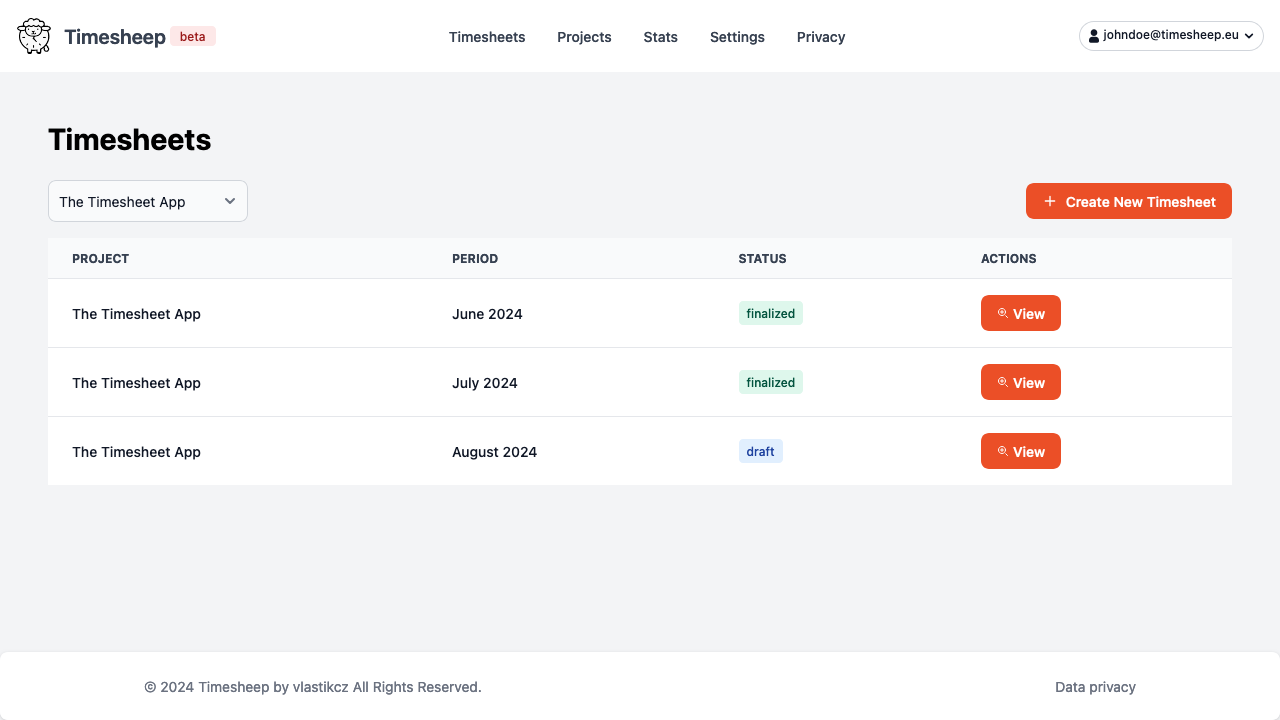Click the beta badge next to Timesheep
The width and height of the screenshot is (1280, 720).
[x=192, y=36]
